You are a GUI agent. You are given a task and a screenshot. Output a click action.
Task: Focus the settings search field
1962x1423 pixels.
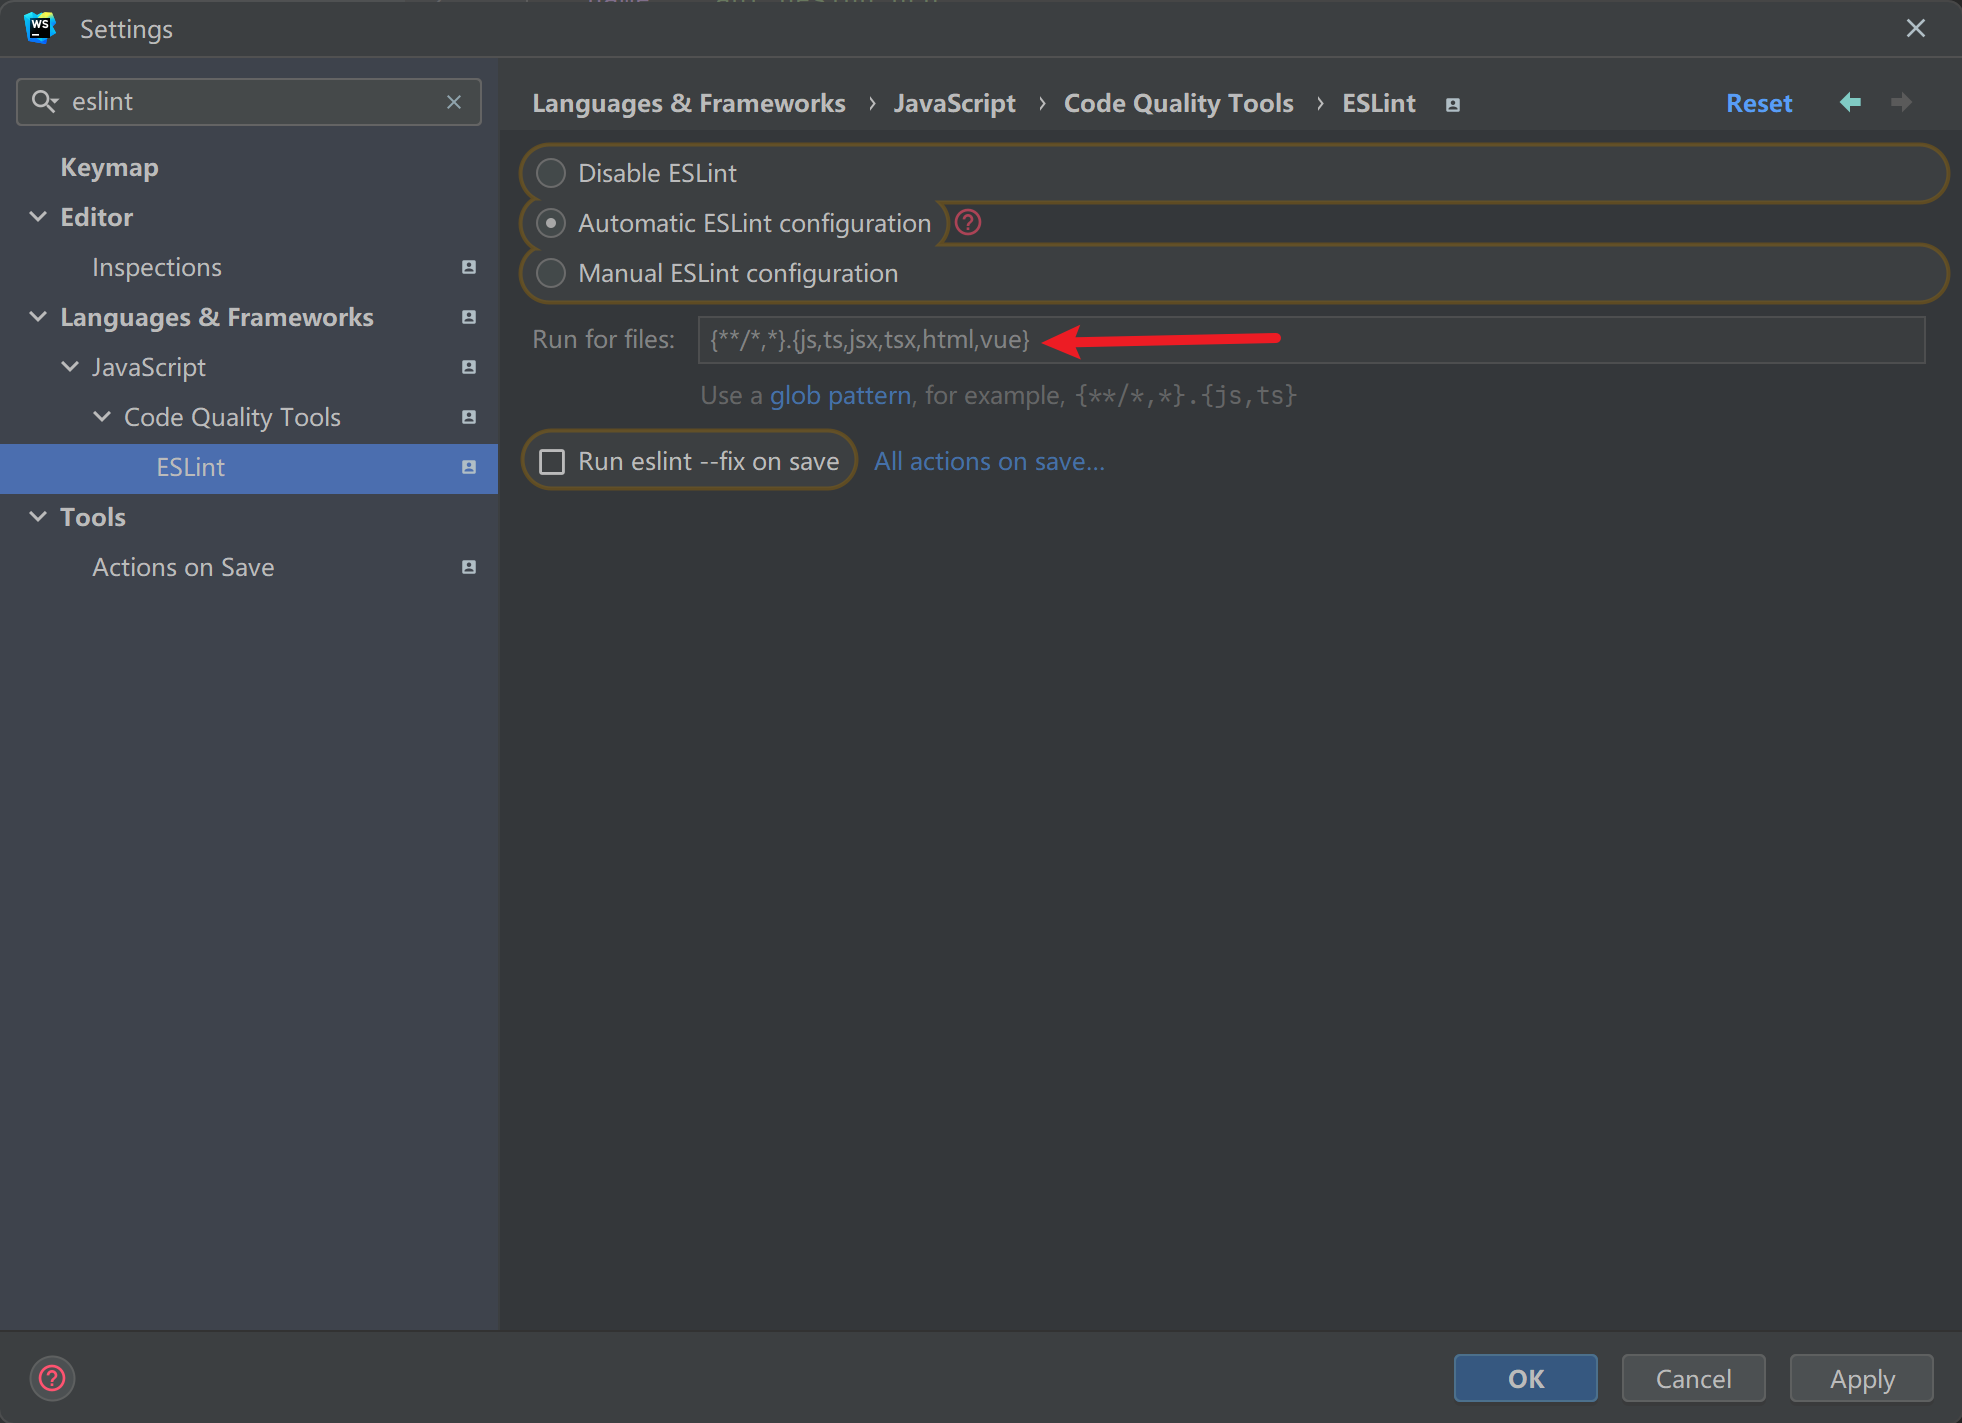tap(249, 102)
